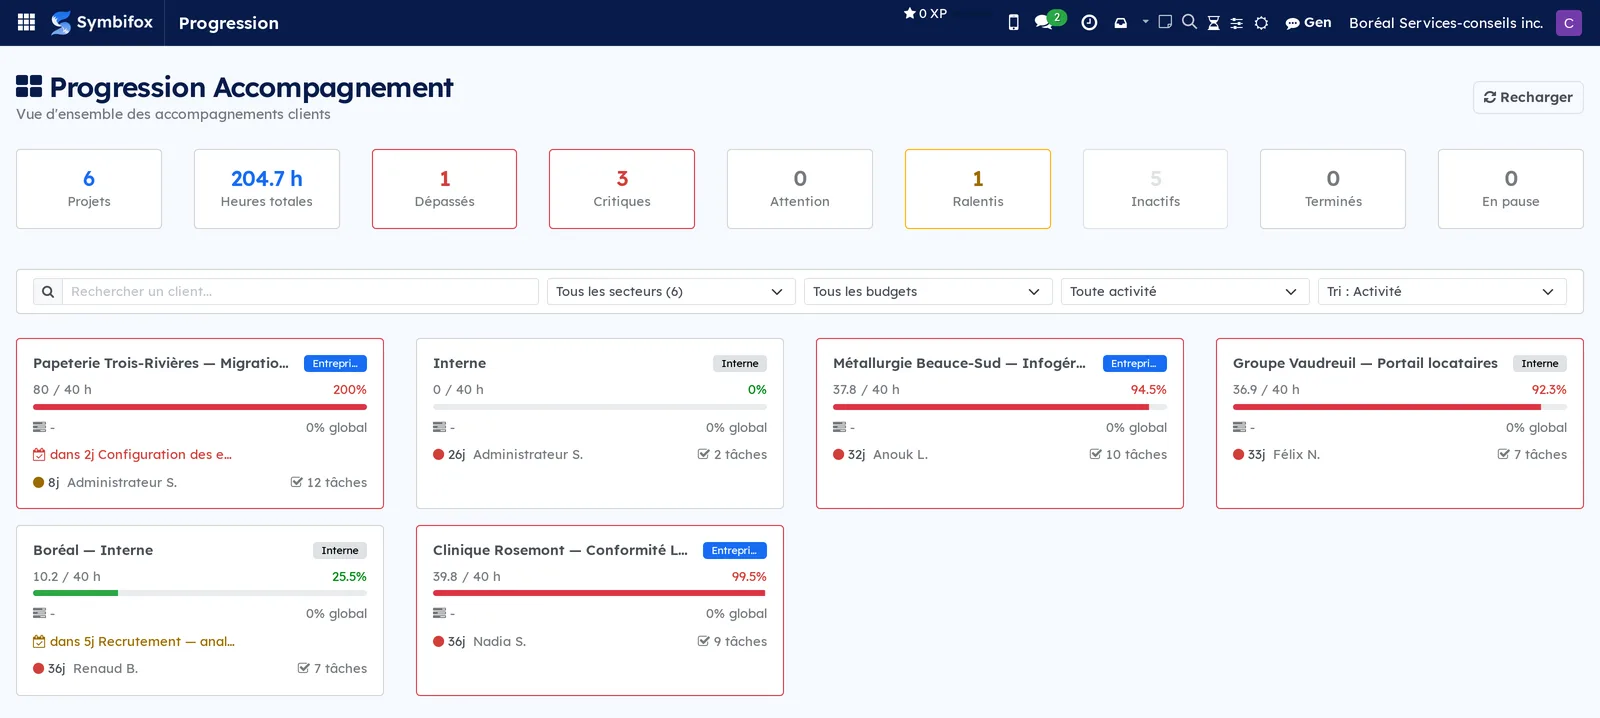Click the dashboard icon beside Progression Accompagnement
The width and height of the screenshot is (1600, 718).
[29, 87]
